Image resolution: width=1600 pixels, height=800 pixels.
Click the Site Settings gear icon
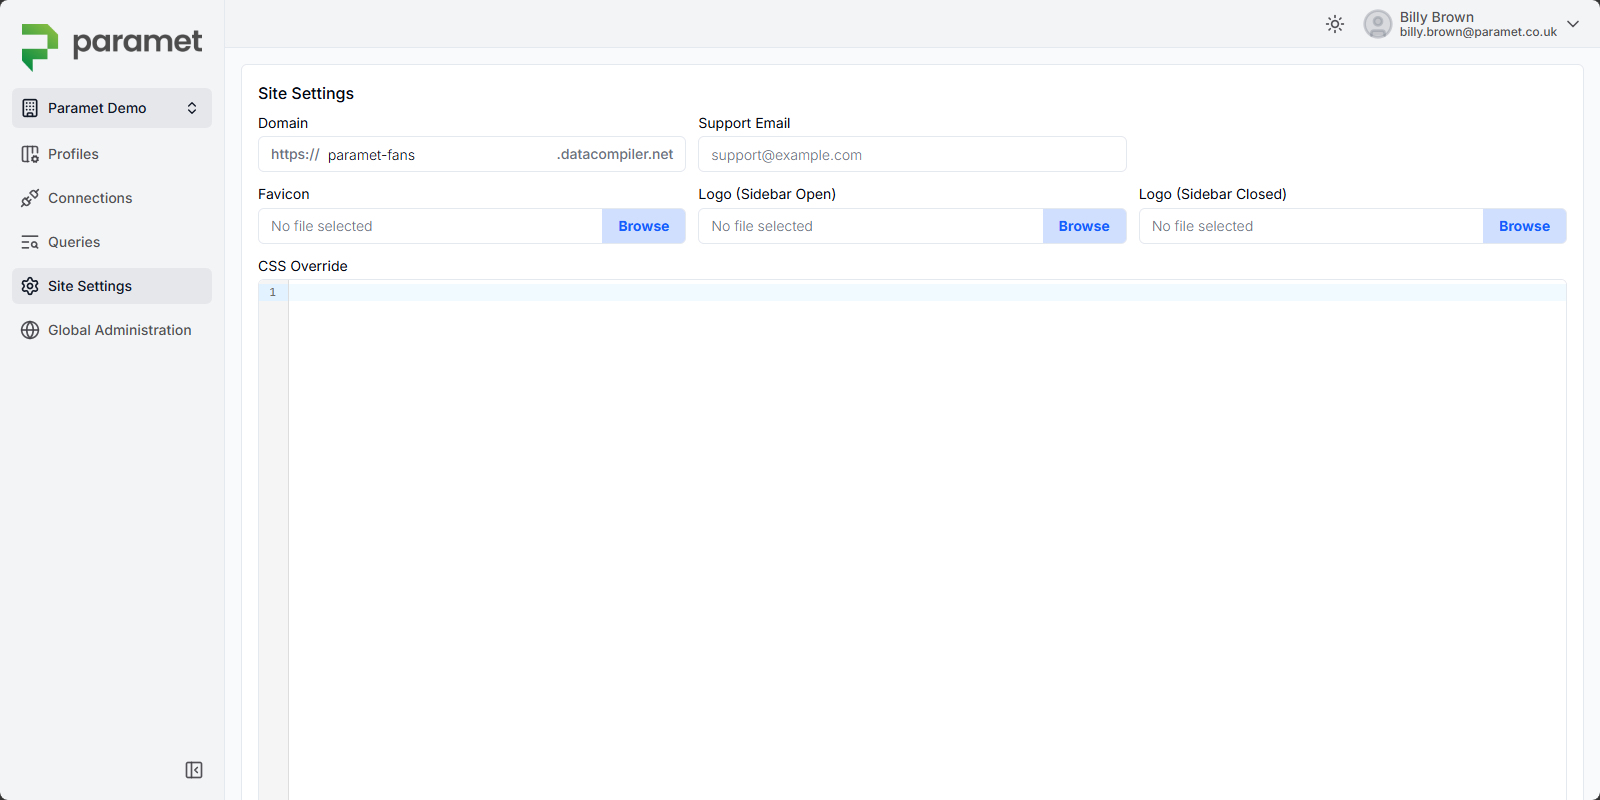tap(30, 286)
